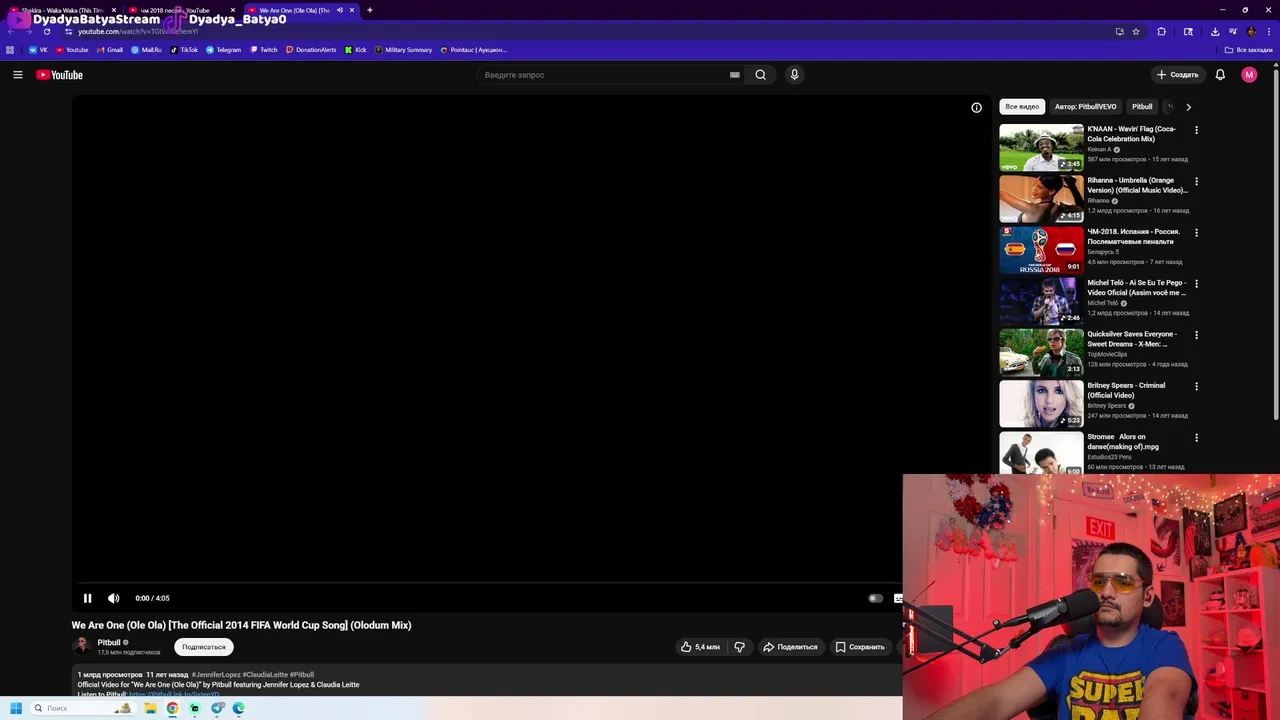Reload the page with the refresh icon
This screenshot has height=720, width=1280.
(46, 31)
